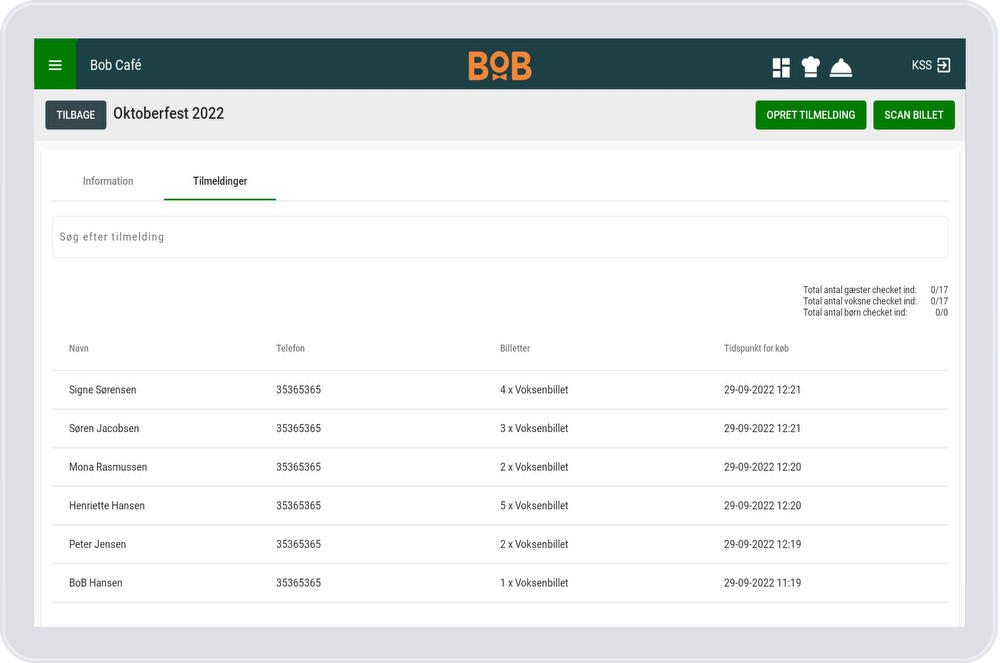Screen dimensions: 1000x663
Task: Open the service bell icon
Action: click(x=841, y=68)
